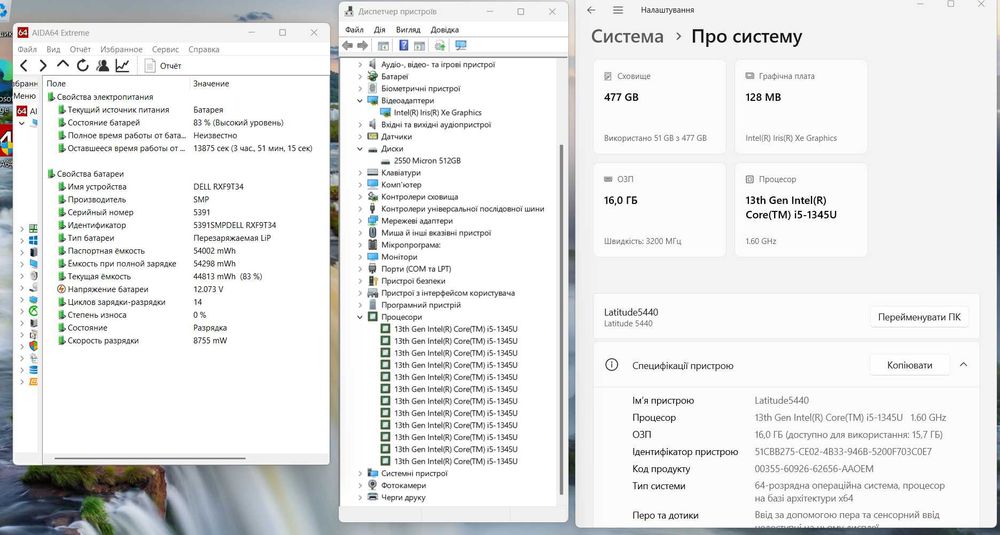Click the Система breadcrumb link in Settings
This screenshot has width=1000, height=535.
tap(627, 36)
